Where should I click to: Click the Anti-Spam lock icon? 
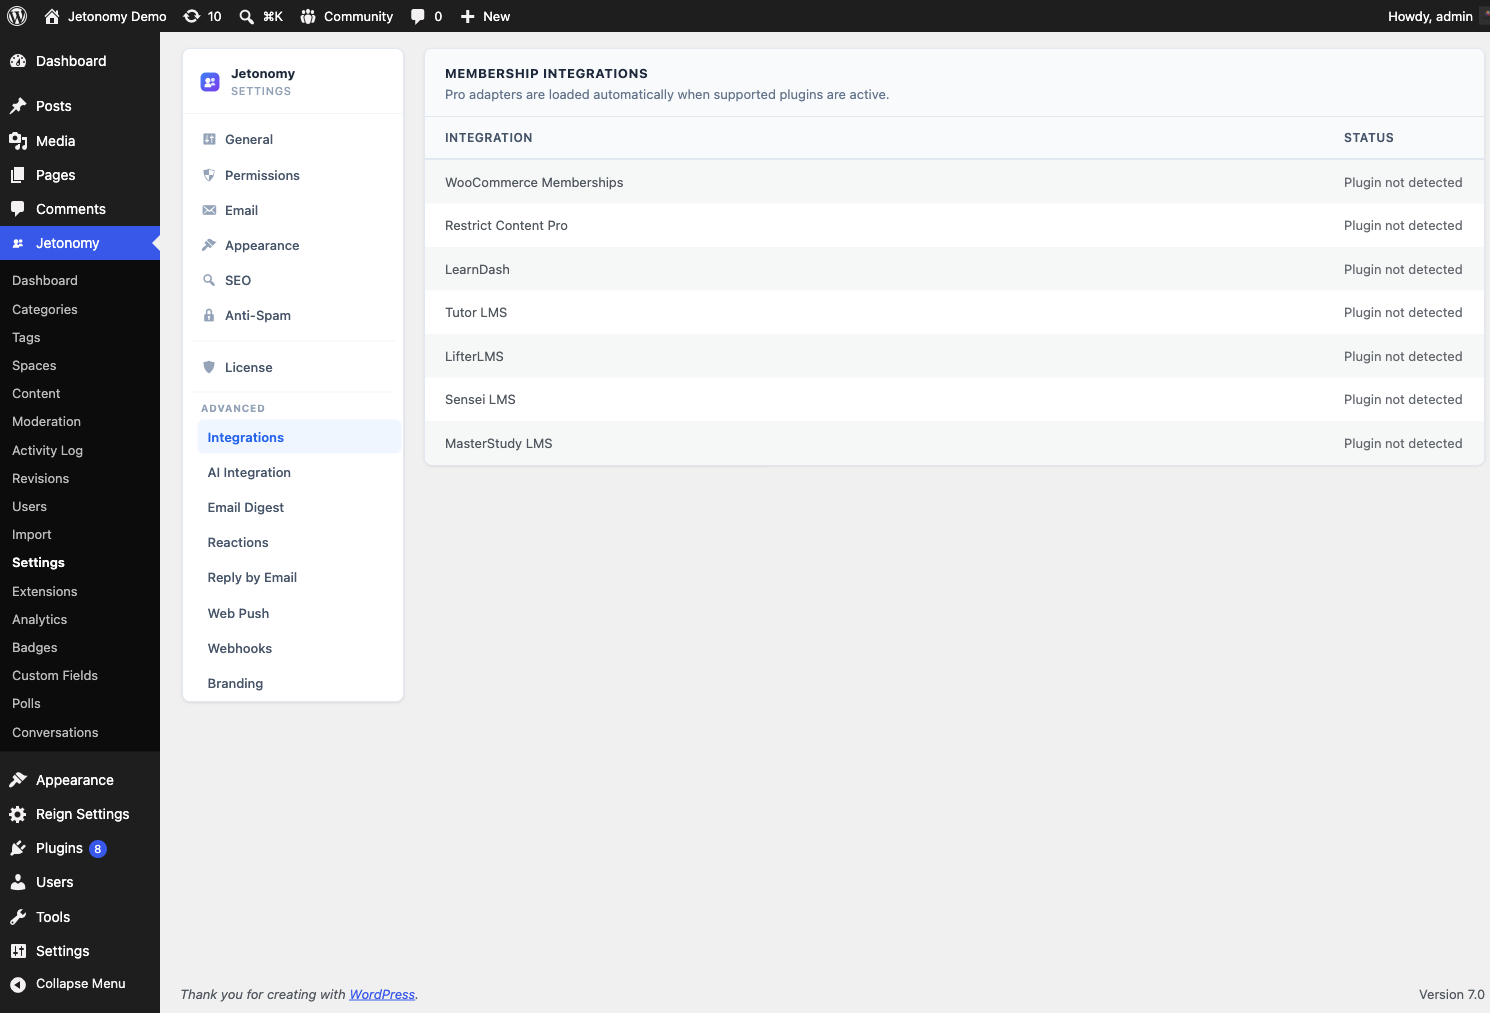[209, 315]
